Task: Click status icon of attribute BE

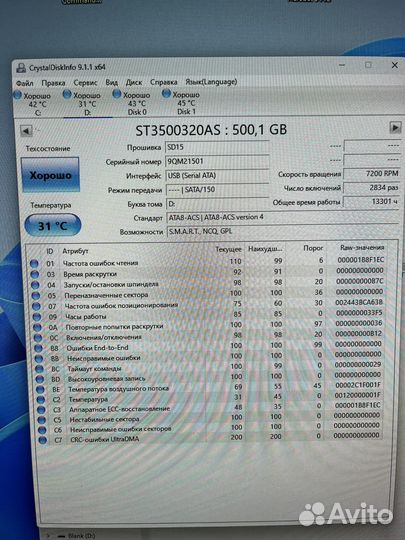Action: 41,390
